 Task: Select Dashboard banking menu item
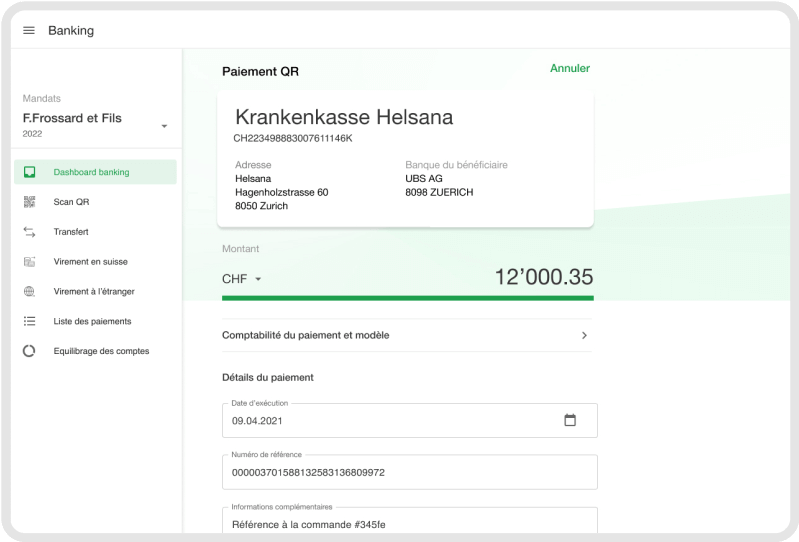tap(91, 172)
